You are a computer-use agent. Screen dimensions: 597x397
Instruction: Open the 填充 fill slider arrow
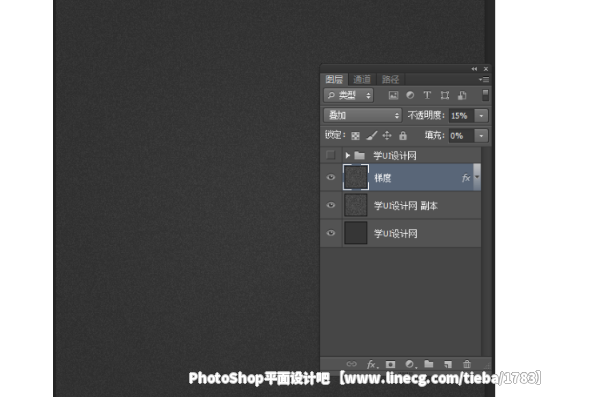pos(481,136)
